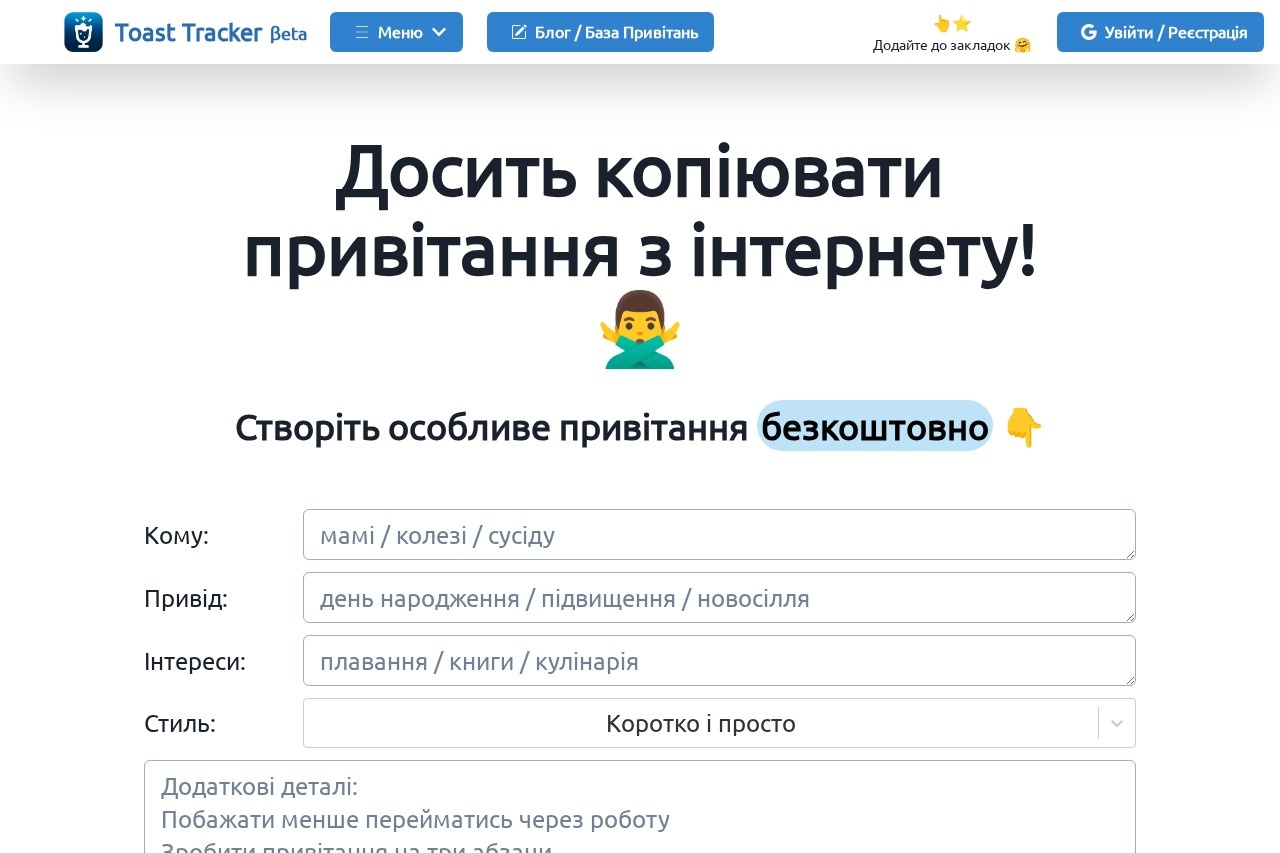Click the Додайте до закладок text
Screen dimensions: 1280x853
pos(941,45)
